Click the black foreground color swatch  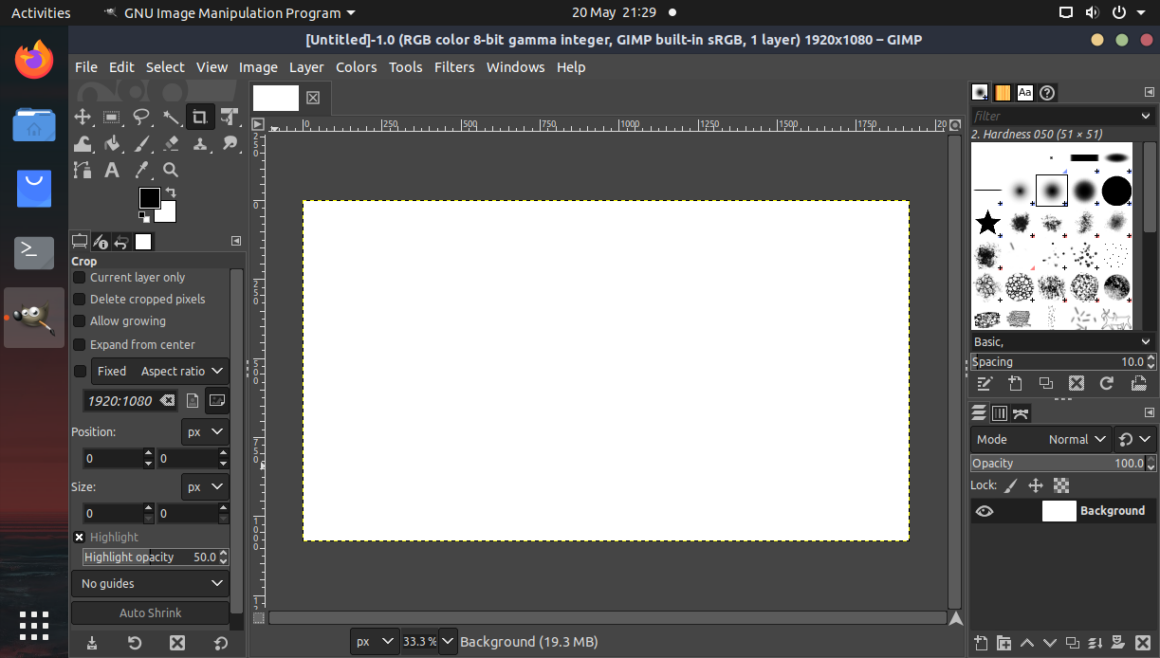tap(150, 198)
